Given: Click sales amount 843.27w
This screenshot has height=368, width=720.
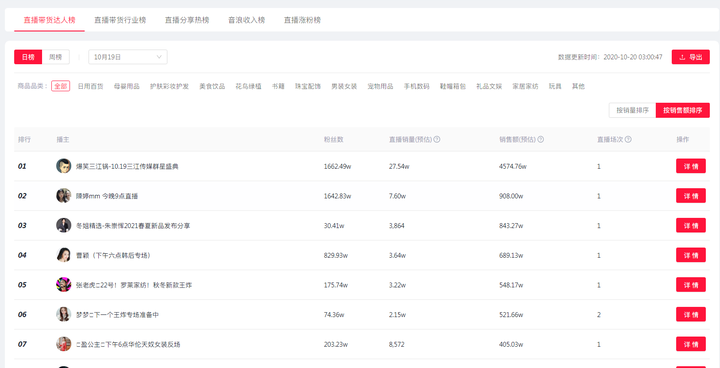Looking at the screenshot, I should point(511,226).
